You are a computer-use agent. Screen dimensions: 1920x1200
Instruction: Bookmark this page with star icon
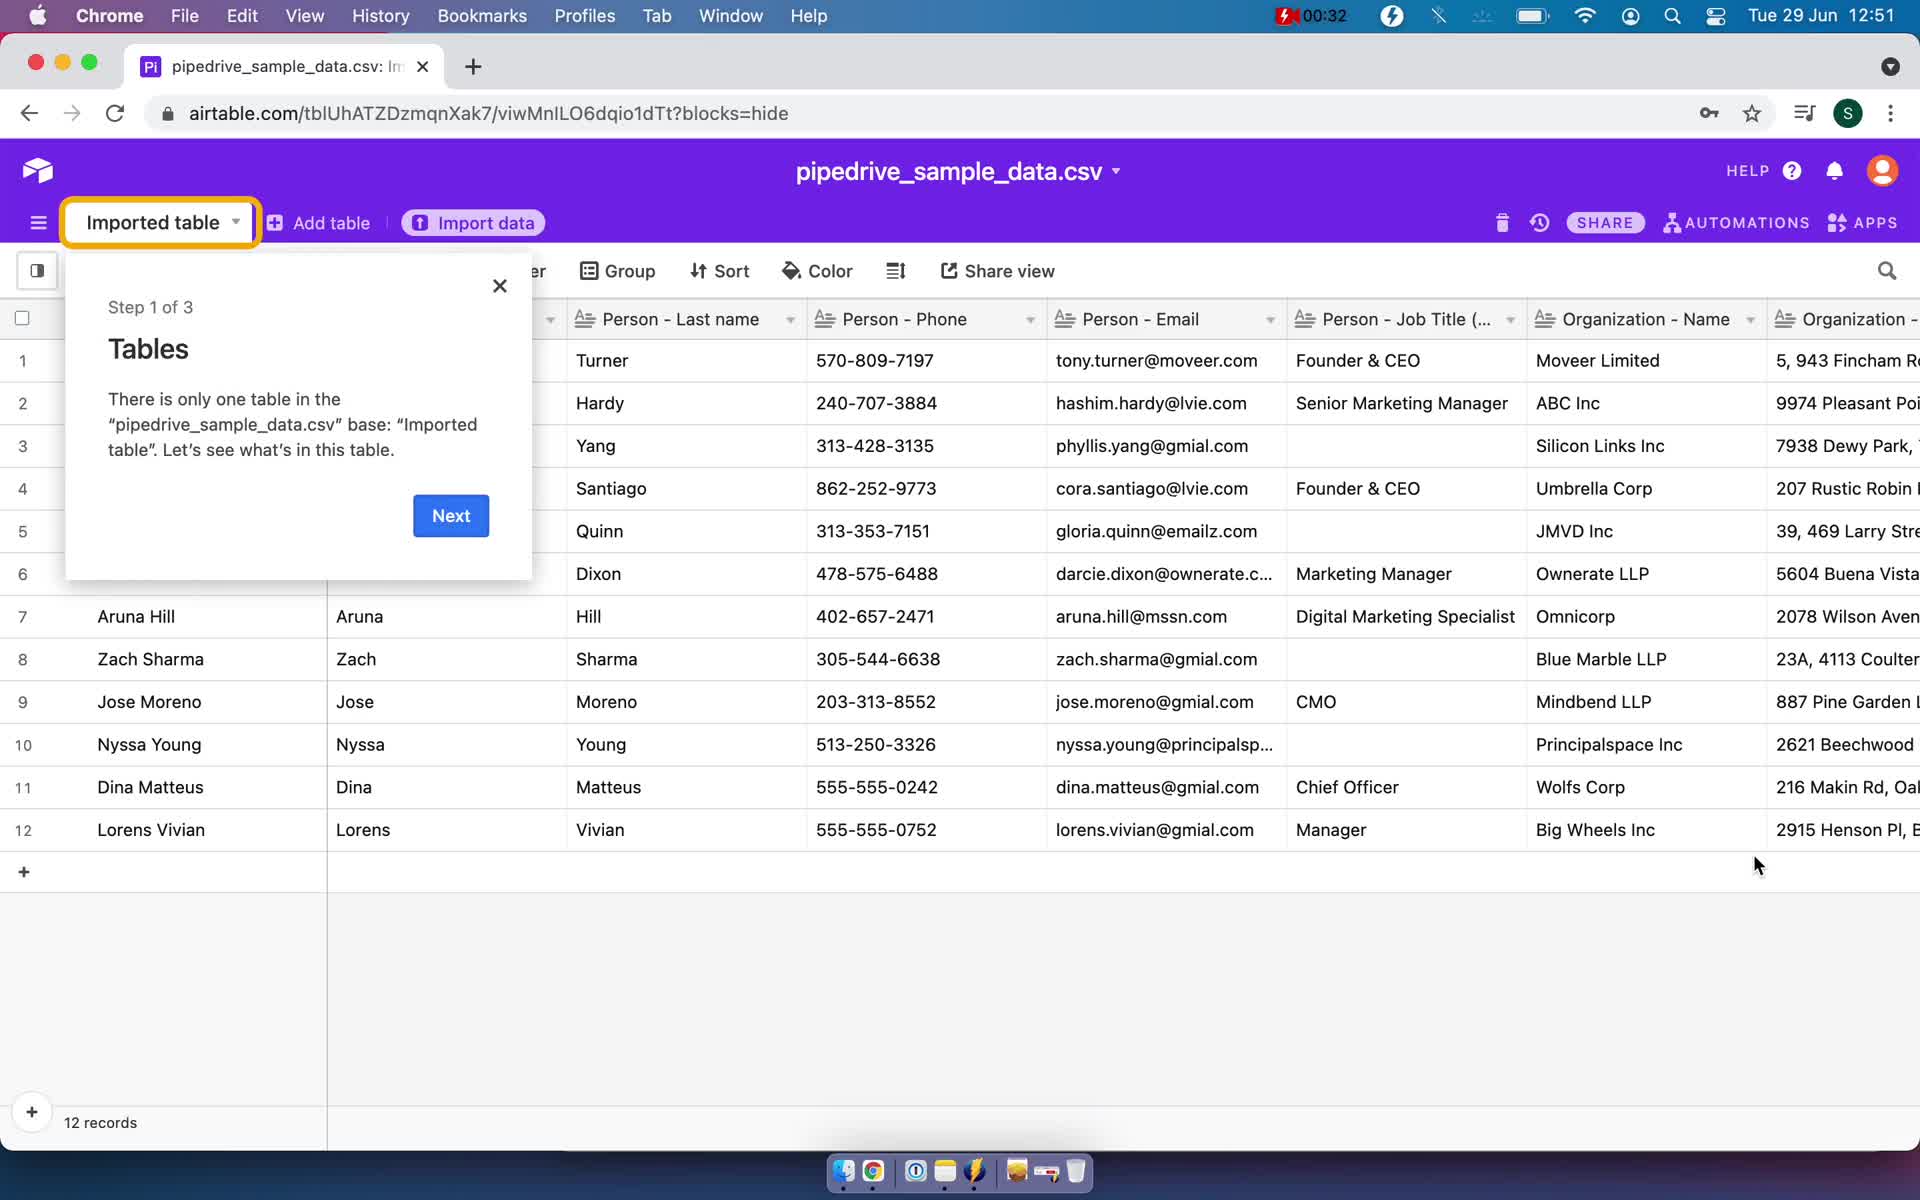point(1752,114)
